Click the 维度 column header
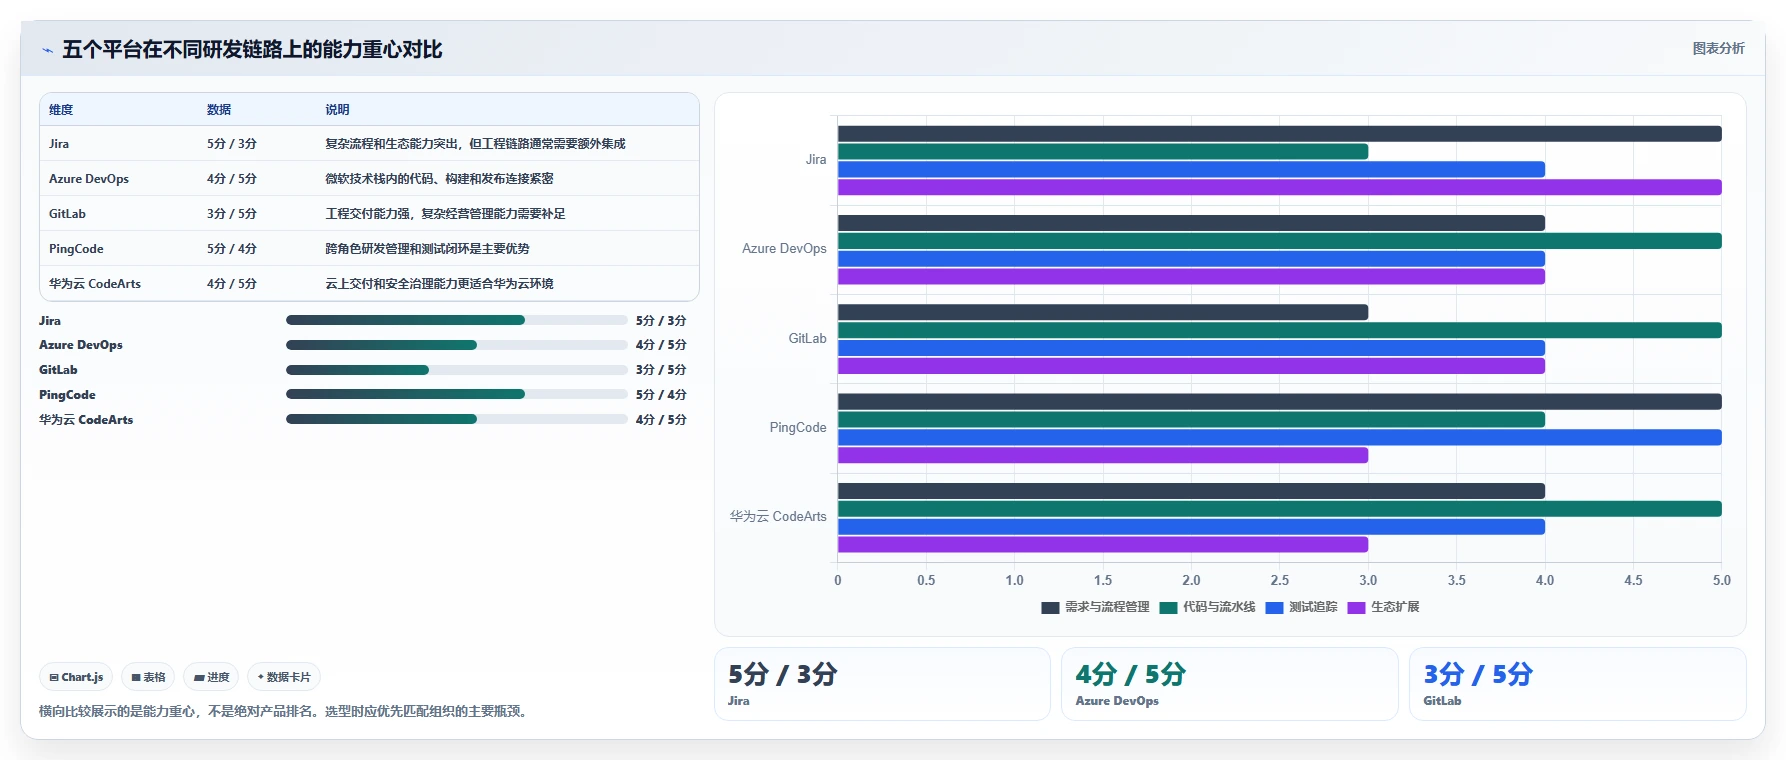The width and height of the screenshot is (1786, 760). coord(61,110)
